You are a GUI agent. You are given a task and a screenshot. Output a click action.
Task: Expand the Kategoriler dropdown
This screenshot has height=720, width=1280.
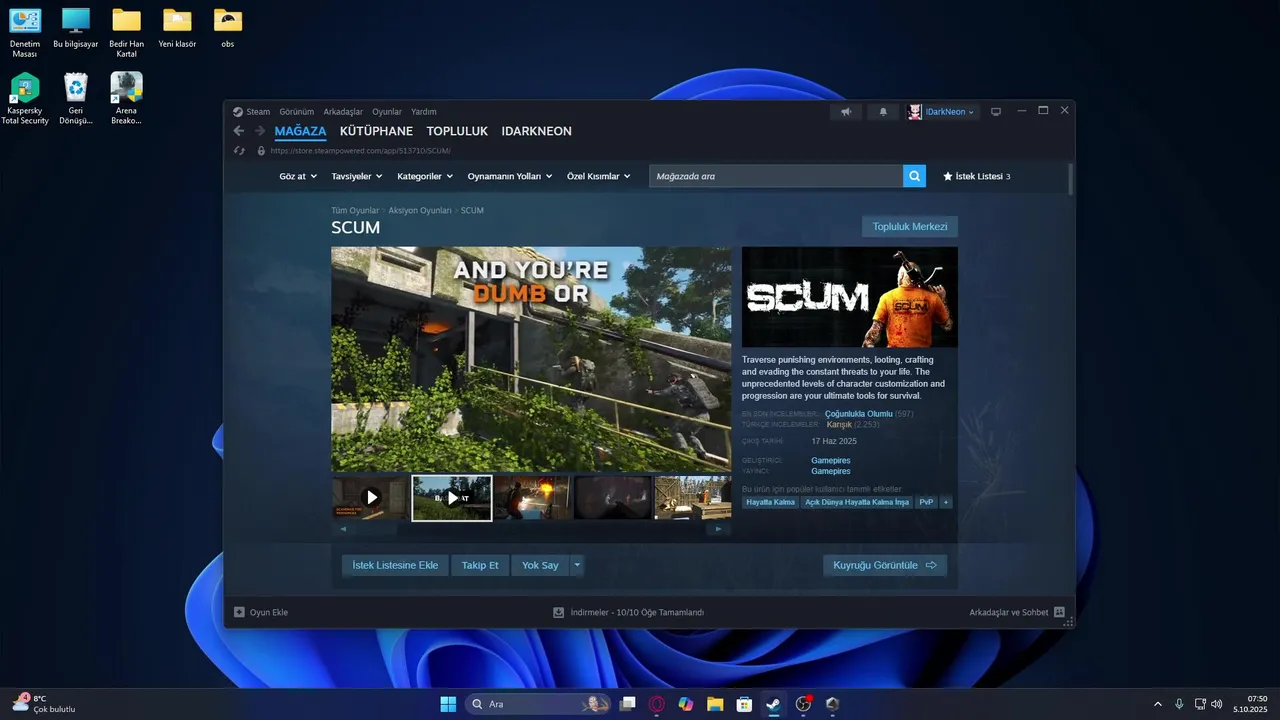pos(425,176)
